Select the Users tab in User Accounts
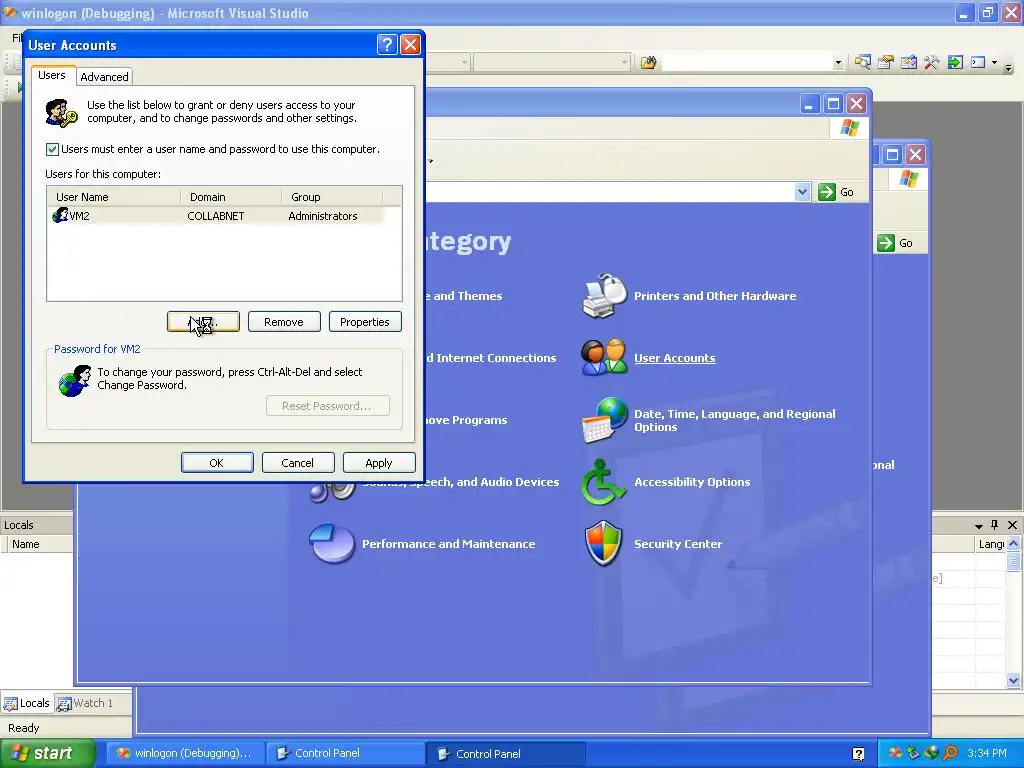Screen dimensions: 1024x768 (52, 75)
